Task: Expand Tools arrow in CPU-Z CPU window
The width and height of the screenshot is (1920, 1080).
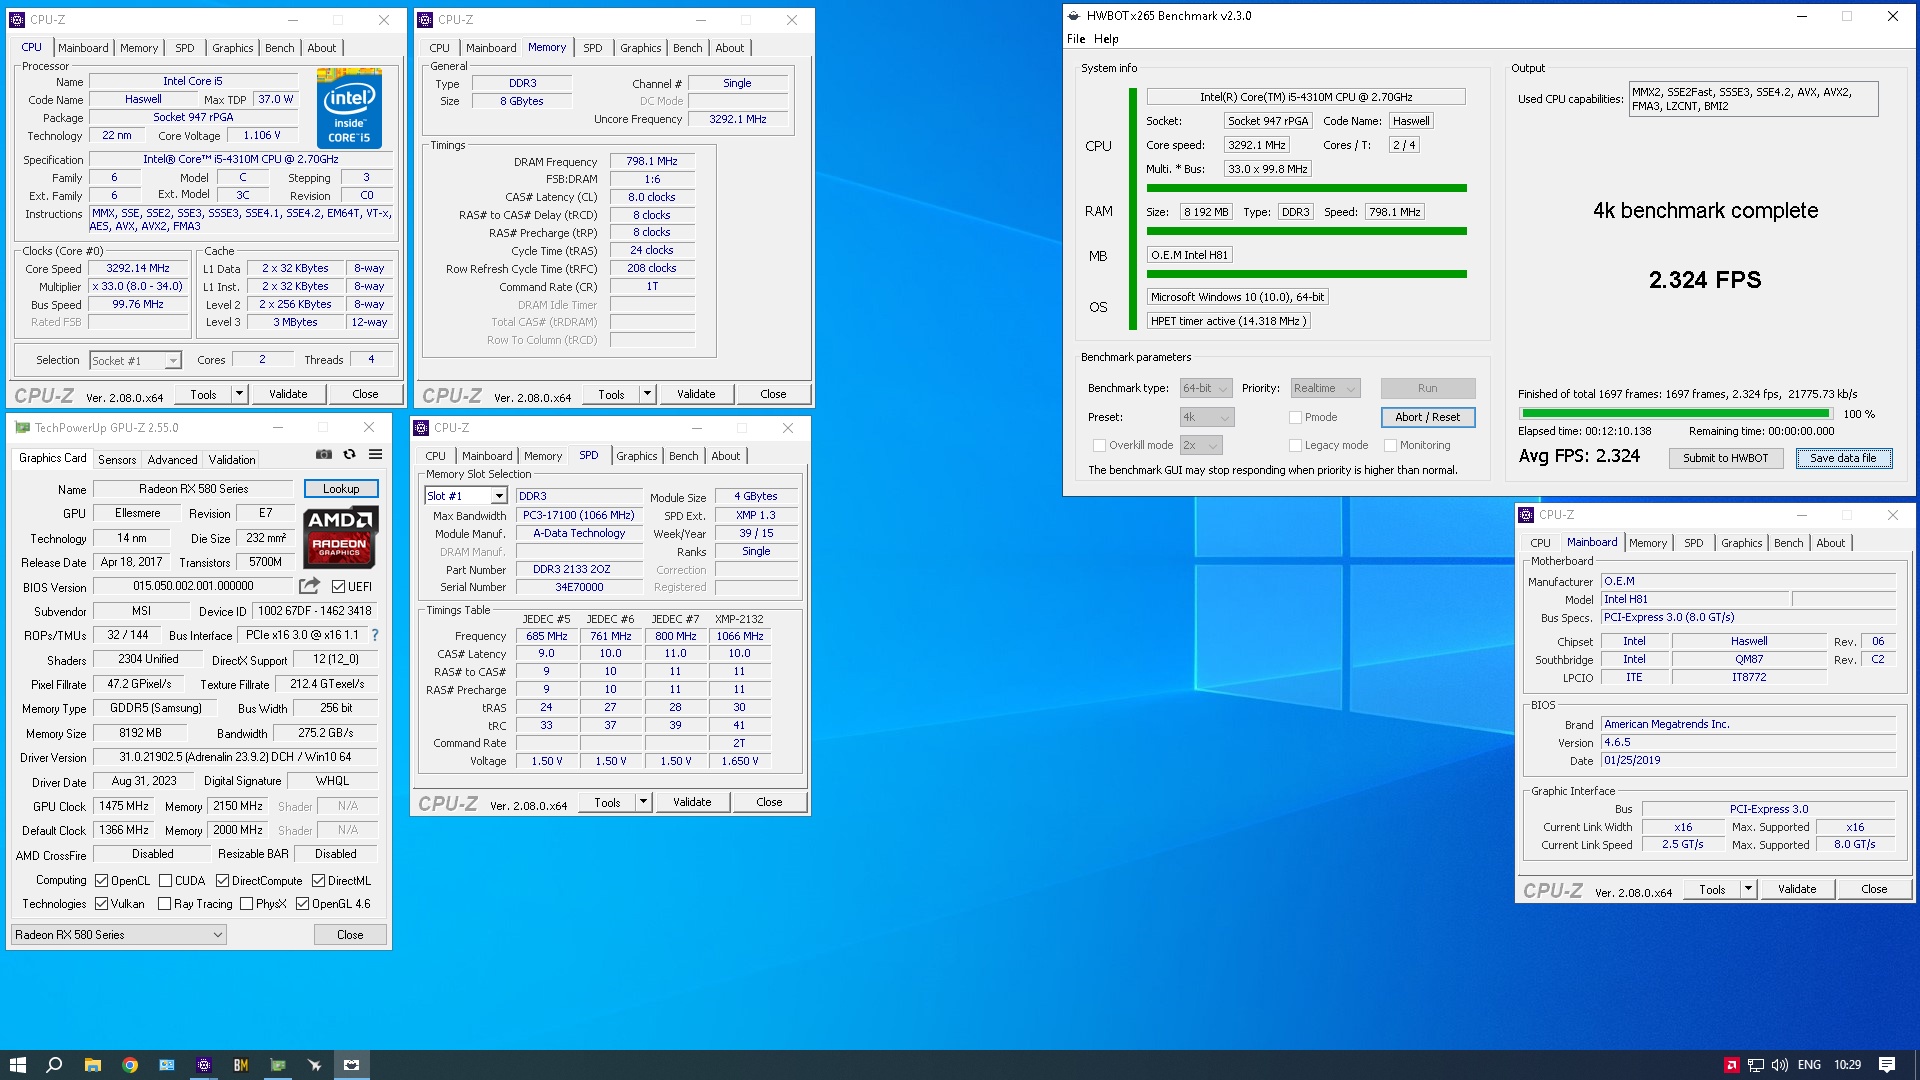Action: (x=239, y=394)
